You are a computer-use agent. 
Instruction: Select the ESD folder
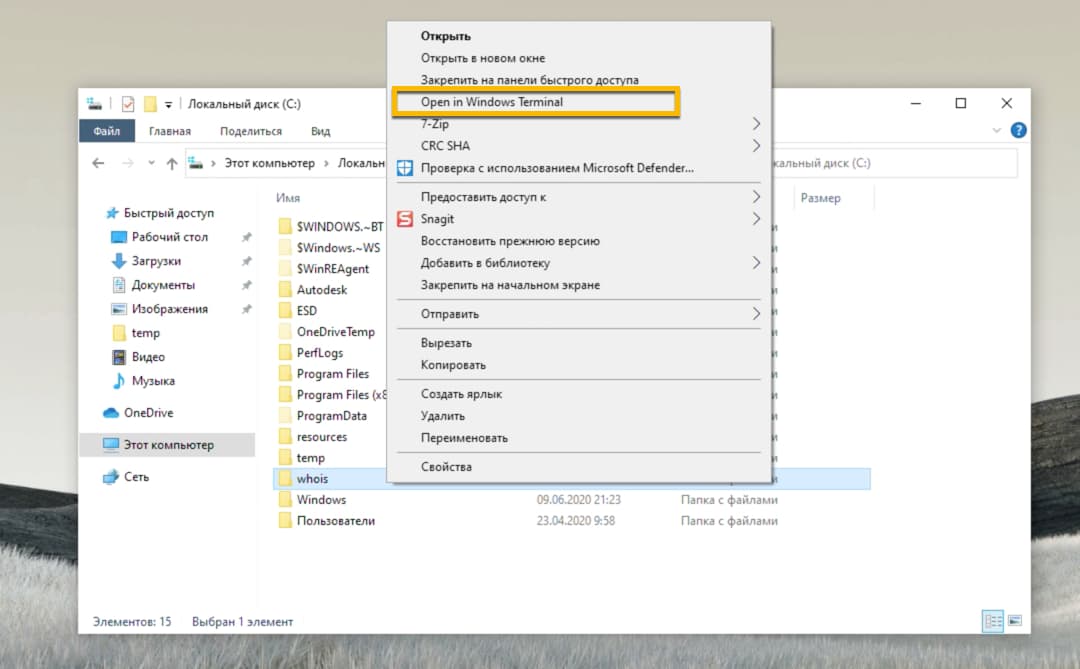point(299,311)
